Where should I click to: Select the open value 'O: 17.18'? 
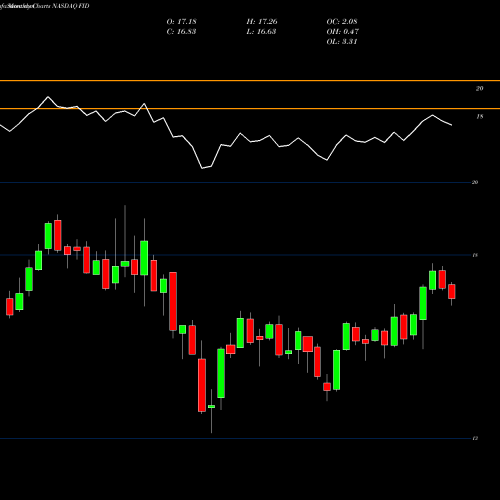tap(181, 21)
